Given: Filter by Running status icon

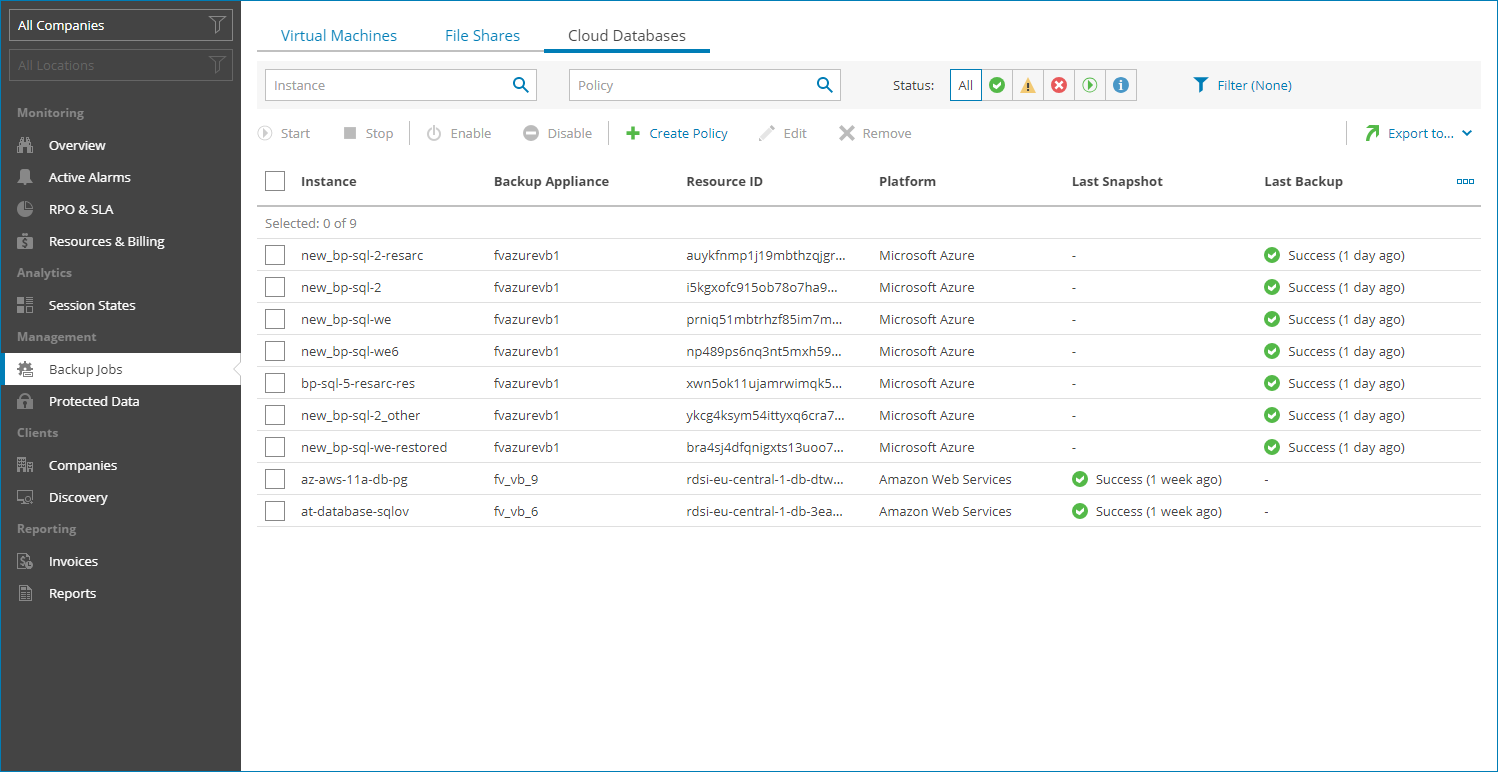Looking at the screenshot, I should [x=1090, y=86].
